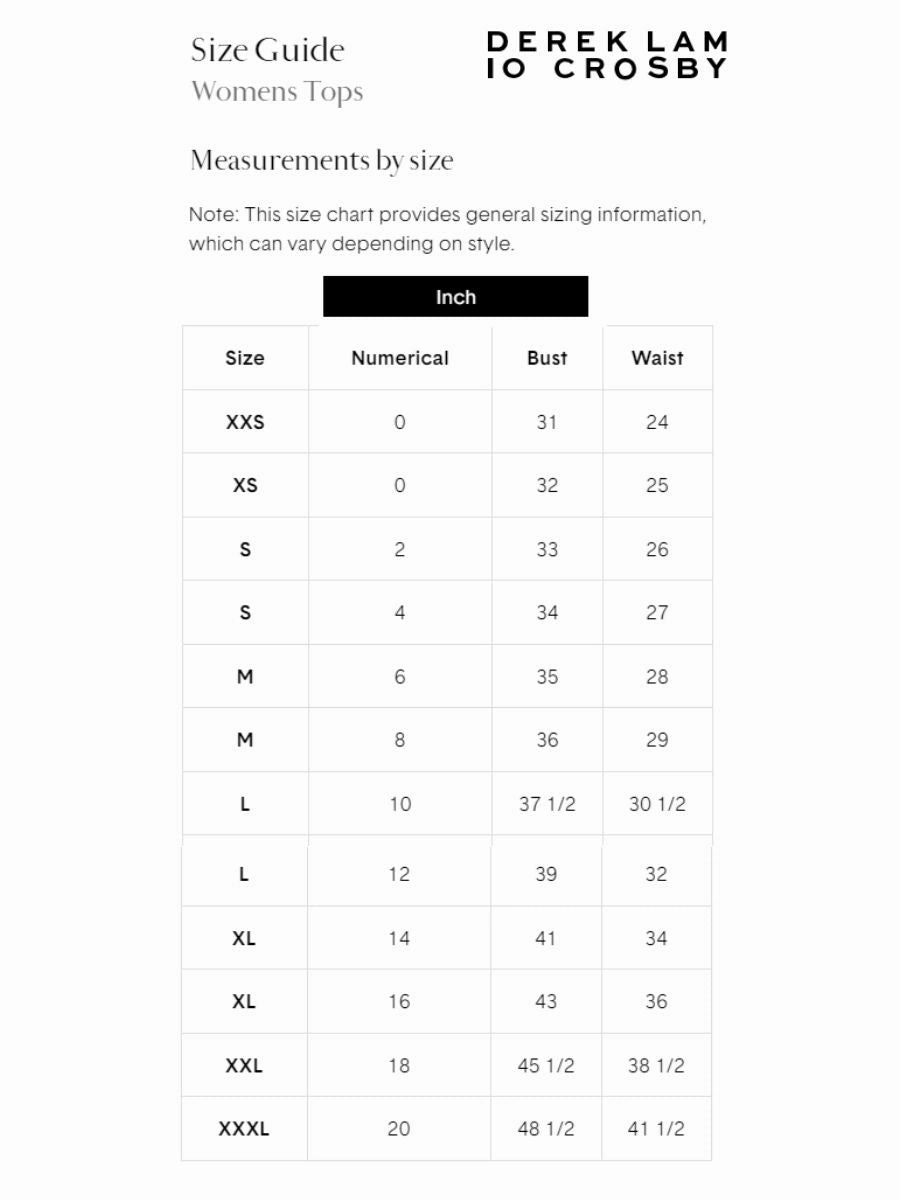Click the Size Guide heading
The width and height of the screenshot is (900, 1200).
267,50
